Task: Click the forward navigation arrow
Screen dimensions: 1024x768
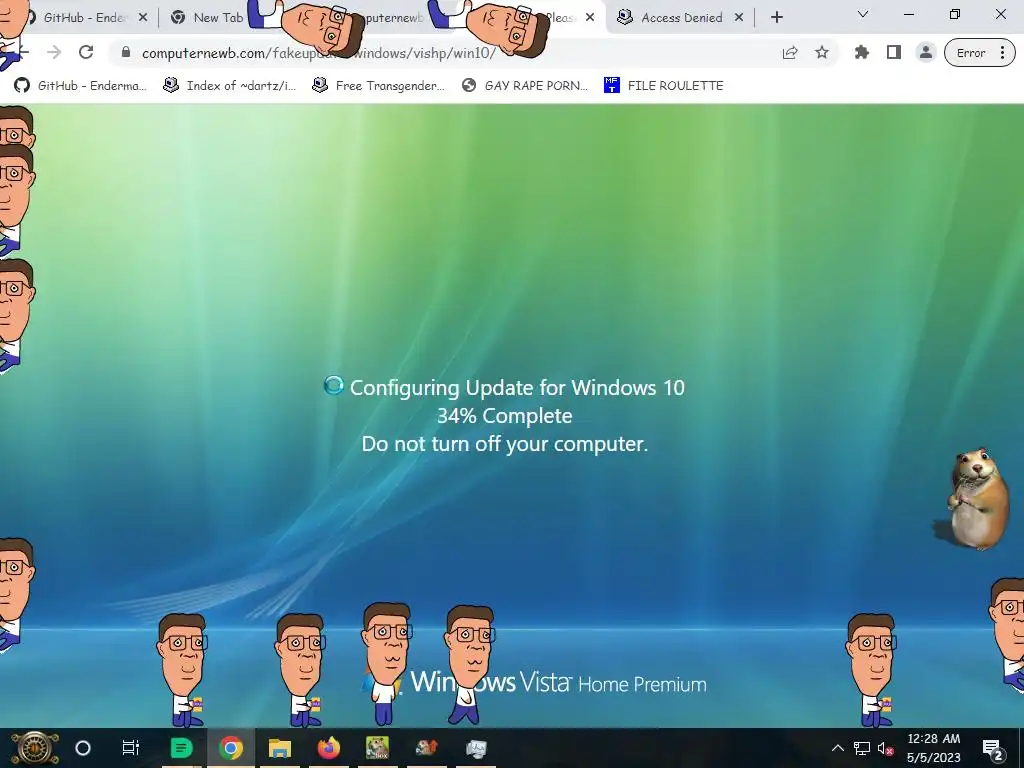Action: 54,52
